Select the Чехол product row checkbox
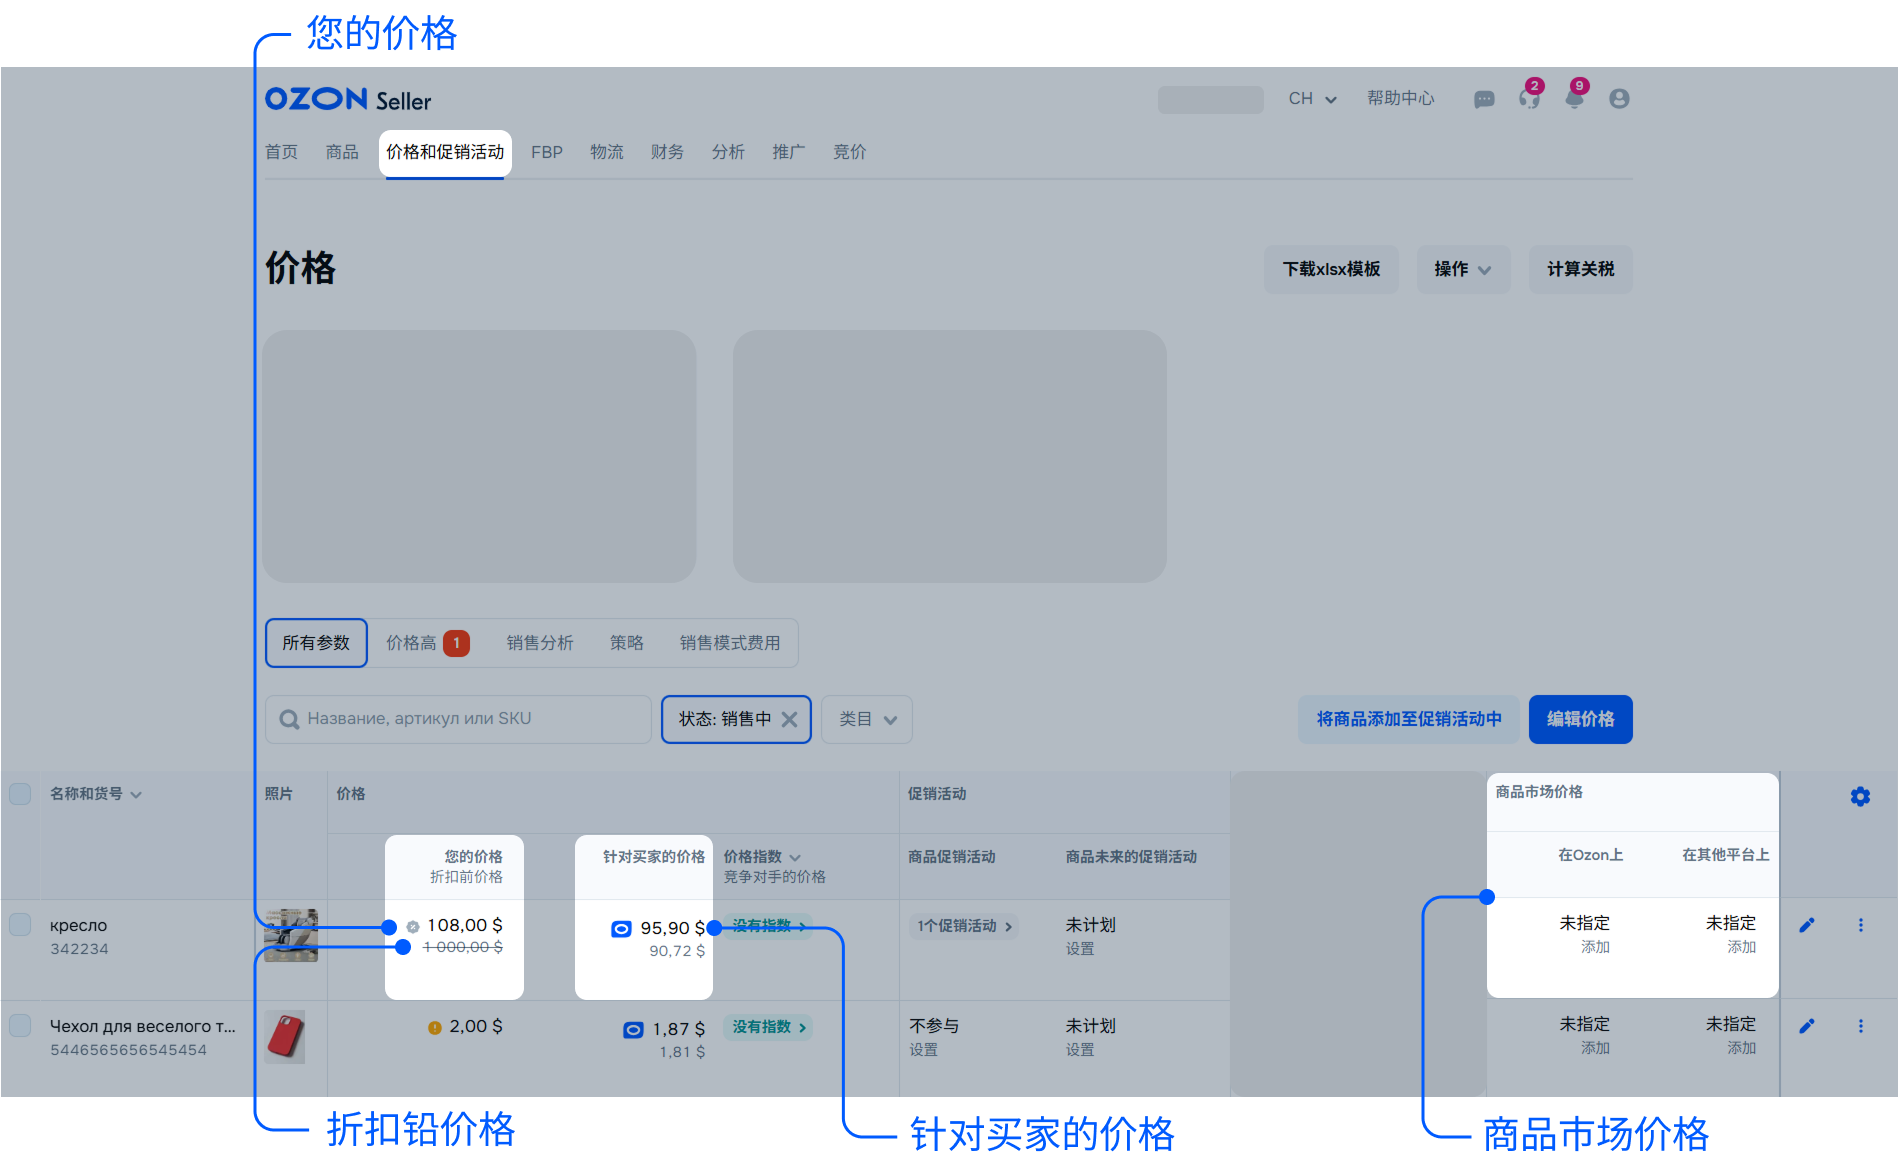1898x1175 pixels. (20, 1026)
